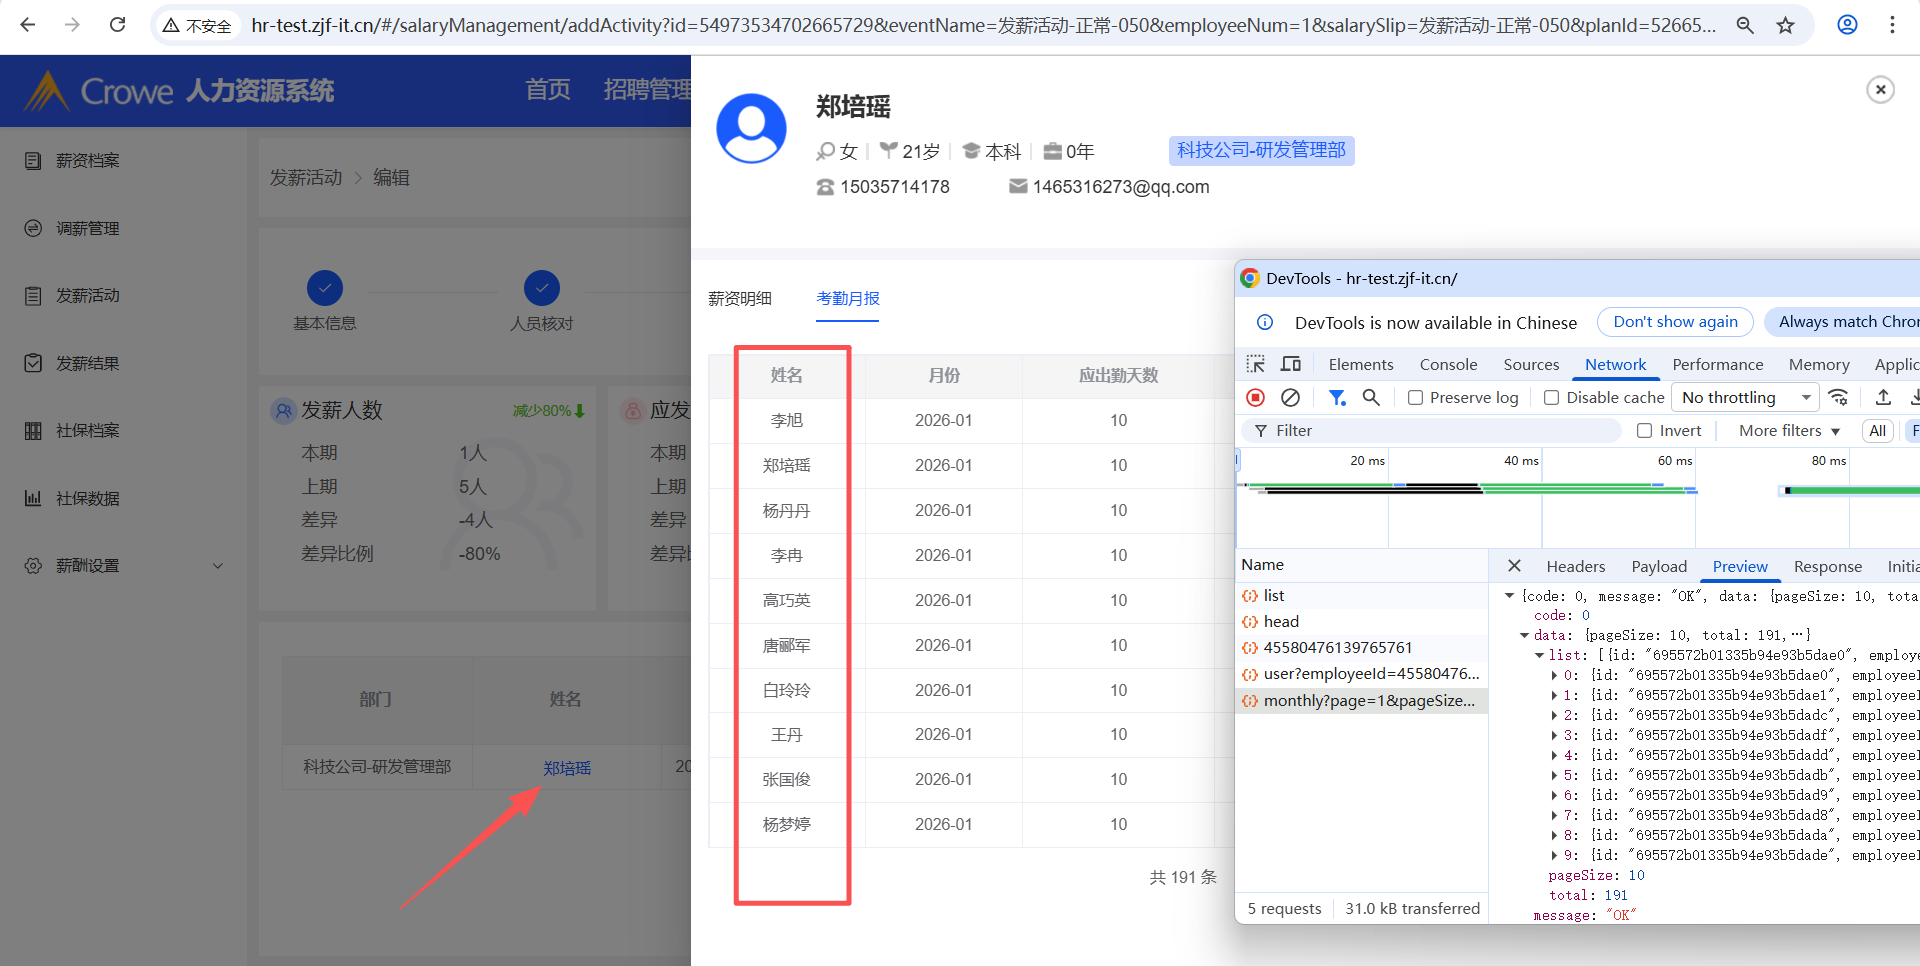Tick the Invert filter checkbox
Image resolution: width=1920 pixels, height=966 pixels.
[x=1645, y=431]
